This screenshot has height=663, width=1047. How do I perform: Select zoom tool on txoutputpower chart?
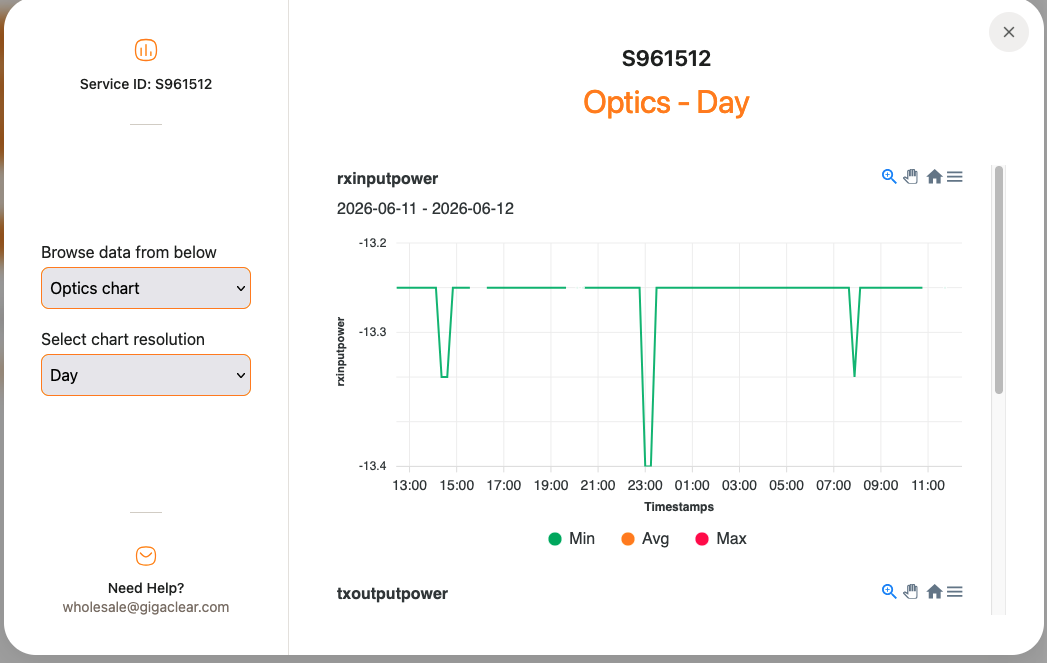[889, 592]
